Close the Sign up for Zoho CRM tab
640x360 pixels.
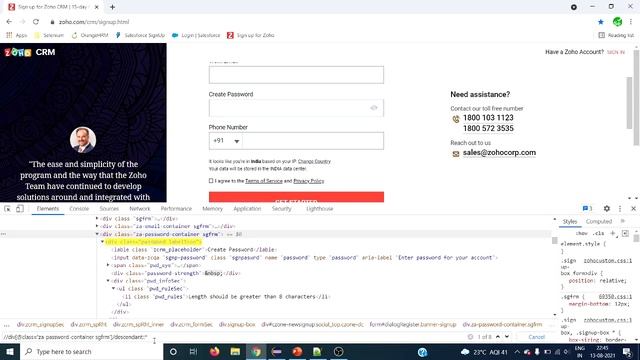click(96, 7)
